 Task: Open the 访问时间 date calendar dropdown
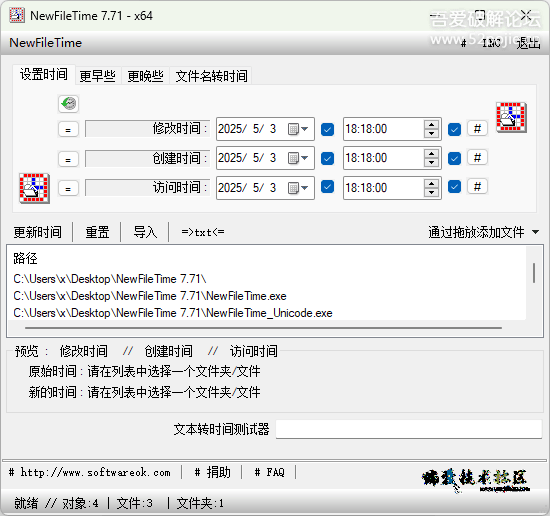(x=298, y=188)
